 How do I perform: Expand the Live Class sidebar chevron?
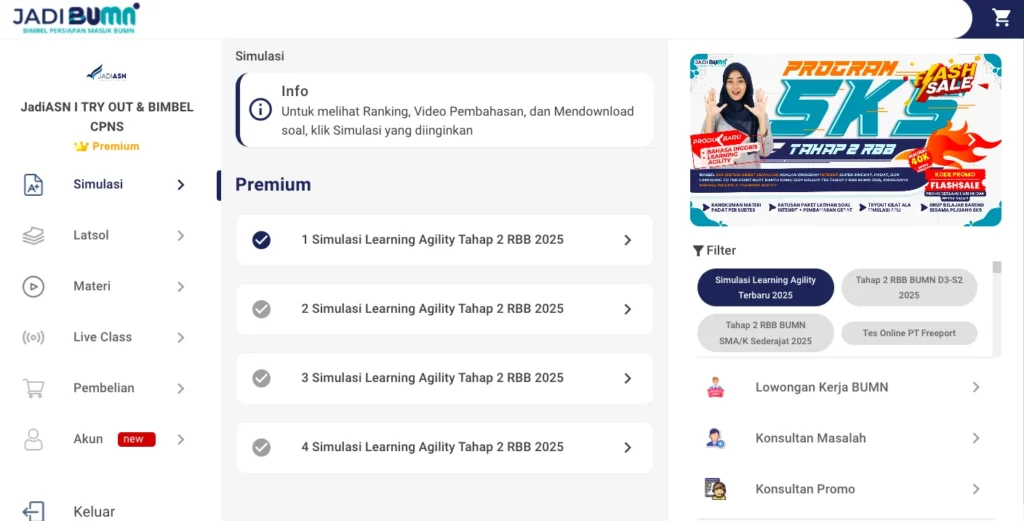coord(181,338)
